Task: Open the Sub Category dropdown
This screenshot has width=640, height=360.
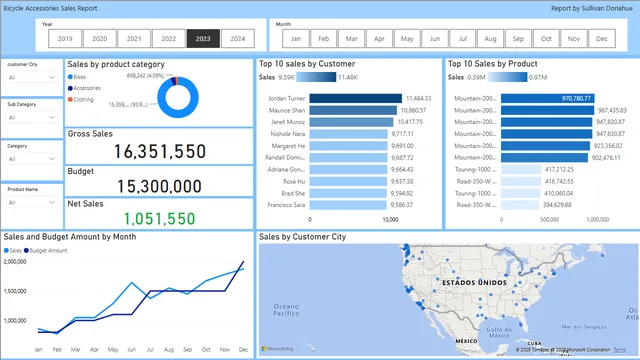Action: coord(31,118)
